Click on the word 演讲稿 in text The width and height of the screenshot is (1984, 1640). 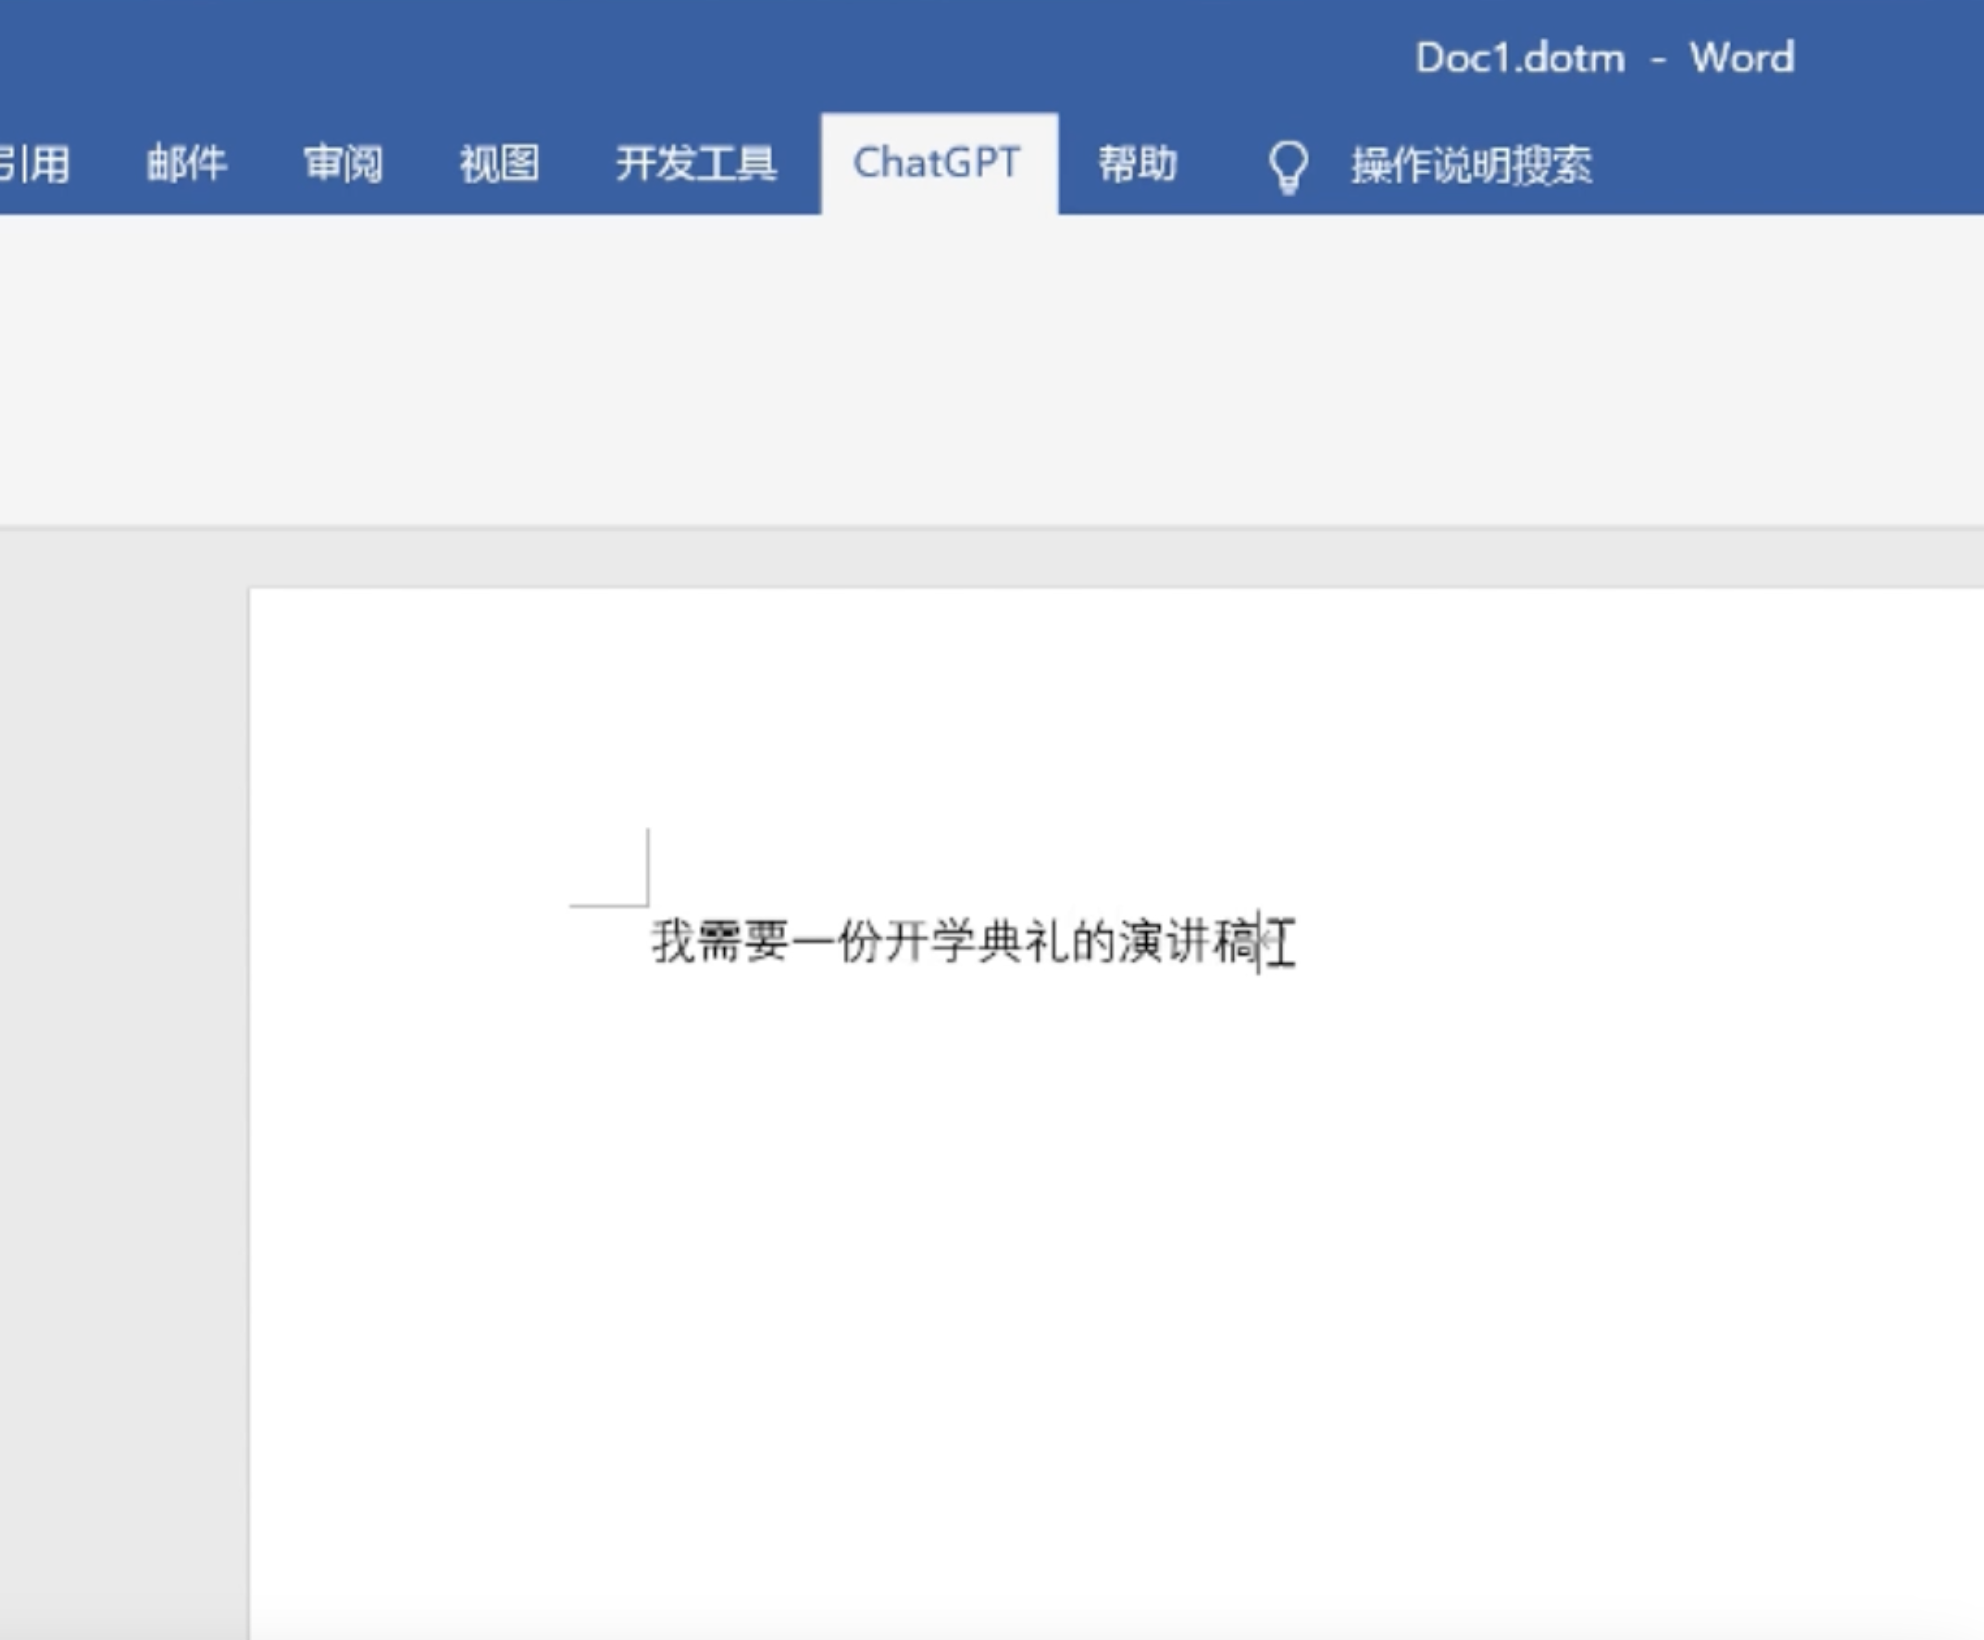tap(1186, 942)
